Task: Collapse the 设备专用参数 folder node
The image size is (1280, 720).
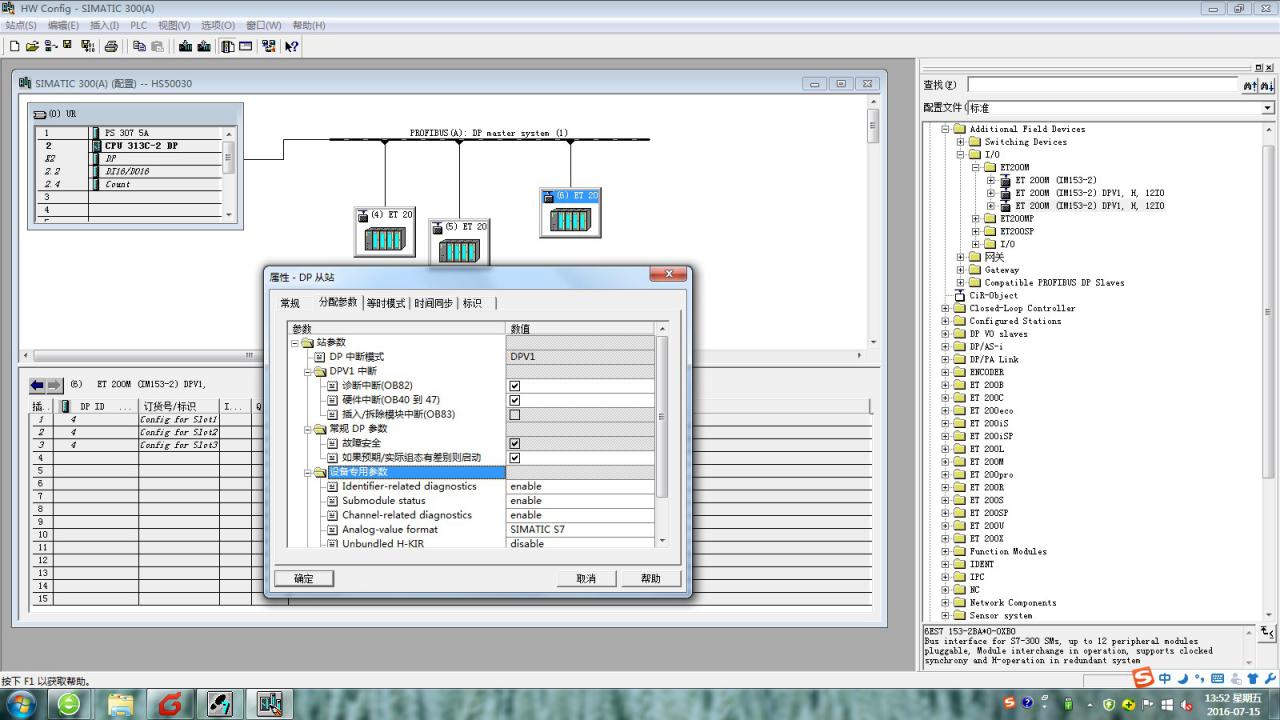Action: (x=308, y=472)
